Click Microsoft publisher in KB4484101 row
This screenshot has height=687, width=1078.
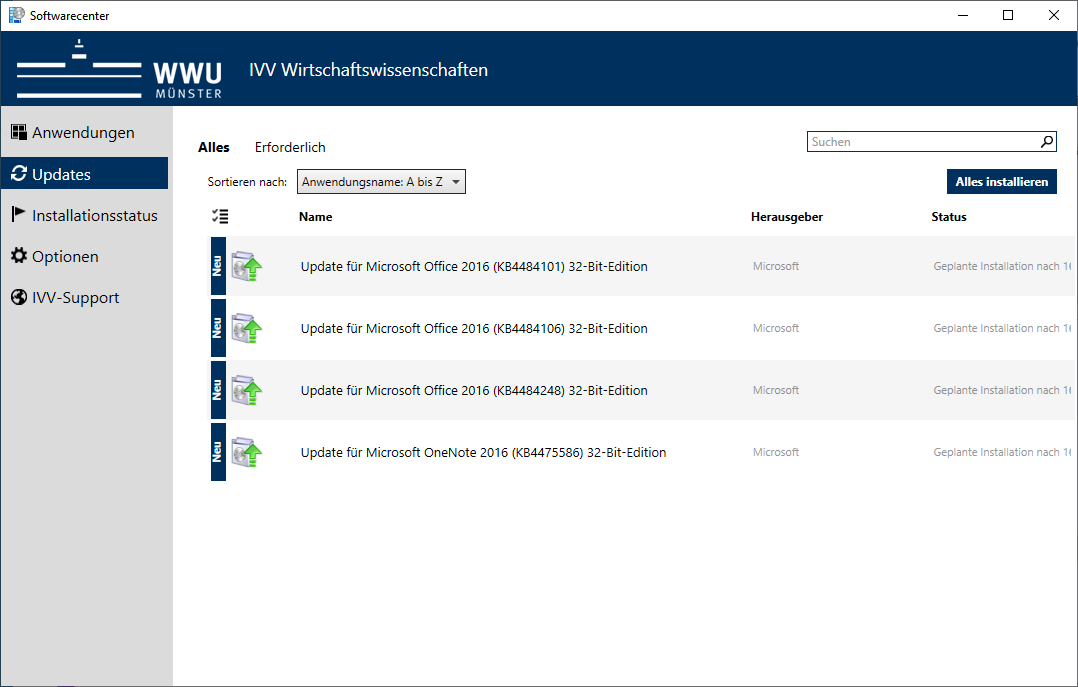pyautogui.click(x=776, y=266)
